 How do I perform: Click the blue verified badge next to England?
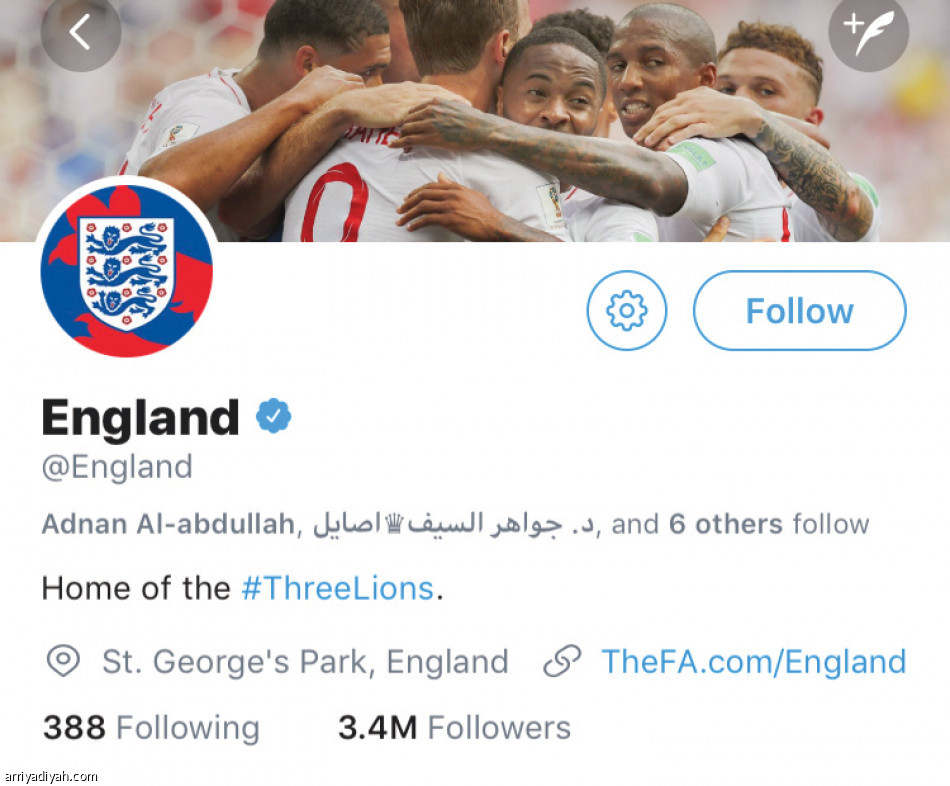(273, 416)
